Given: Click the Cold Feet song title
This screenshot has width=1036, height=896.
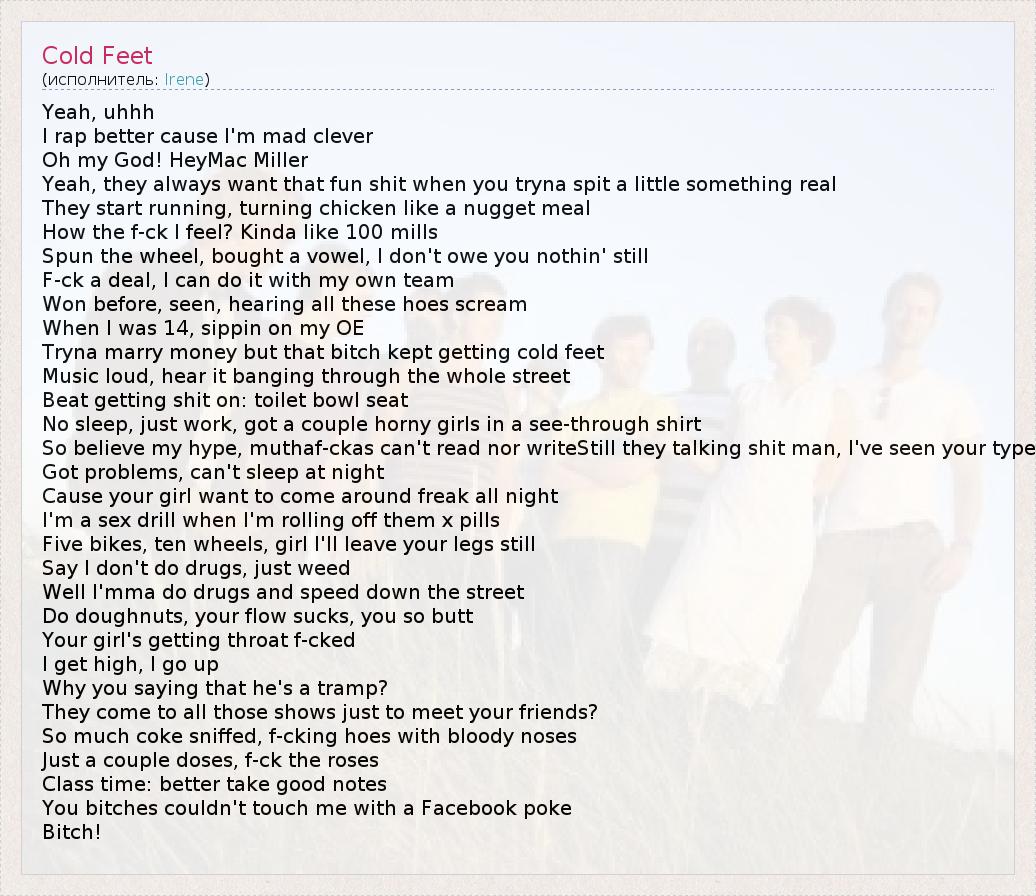Looking at the screenshot, I should (x=97, y=56).
